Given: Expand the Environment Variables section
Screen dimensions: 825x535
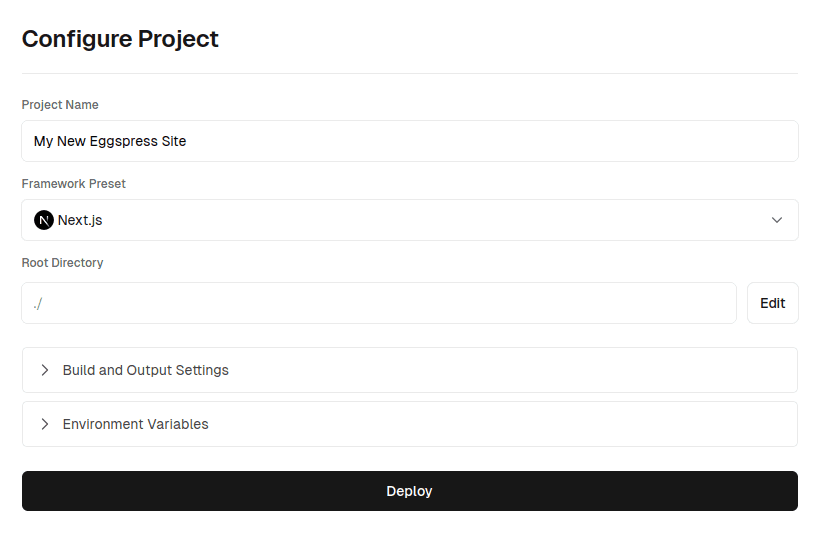Looking at the screenshot, I should coord(410,424).
